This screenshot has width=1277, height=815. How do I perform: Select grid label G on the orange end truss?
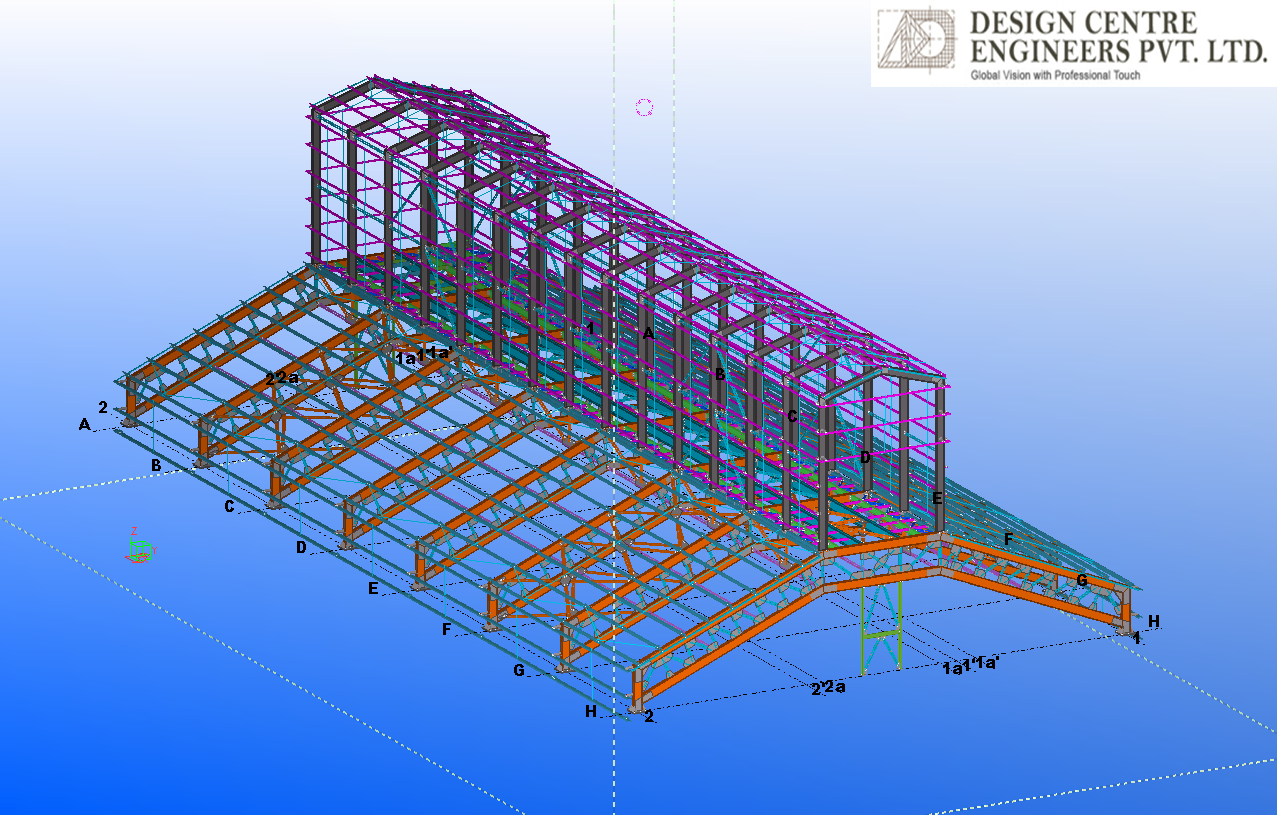tap(1081, 580)
